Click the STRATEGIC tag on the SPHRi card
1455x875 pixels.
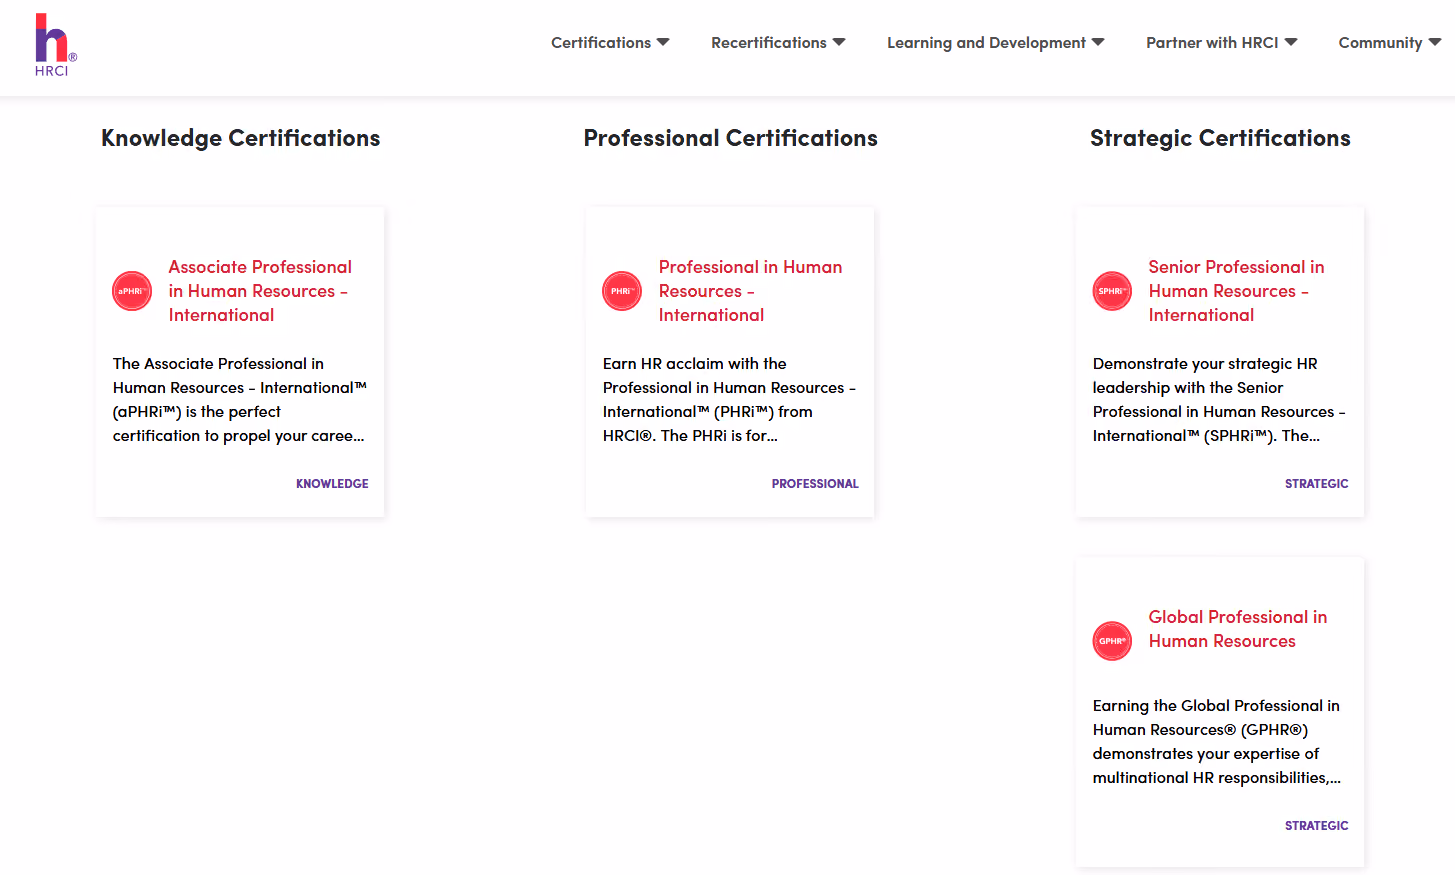pos(1316,484)
